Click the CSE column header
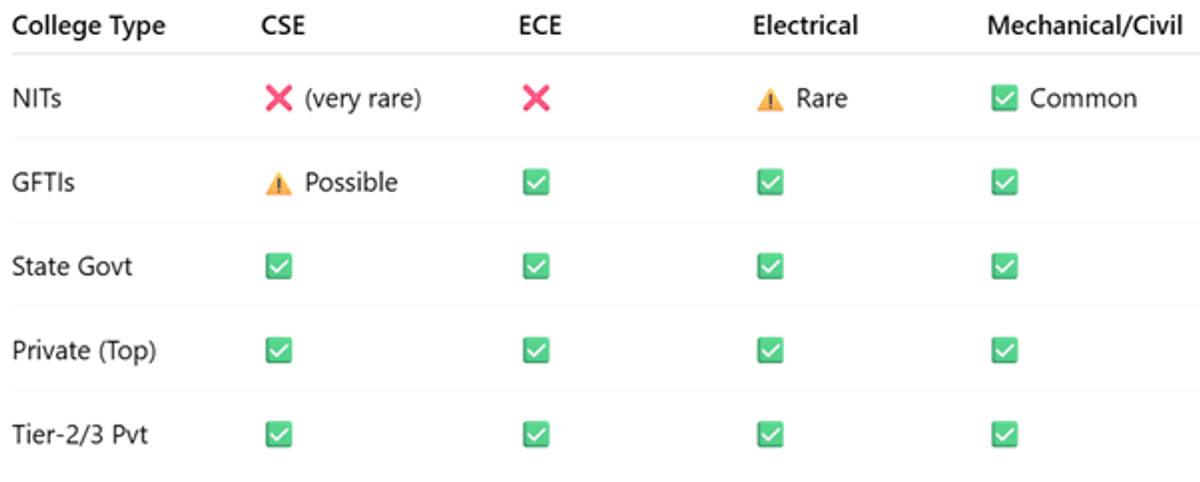This screenshot has width=1200, height=482. tap(283, 26)
